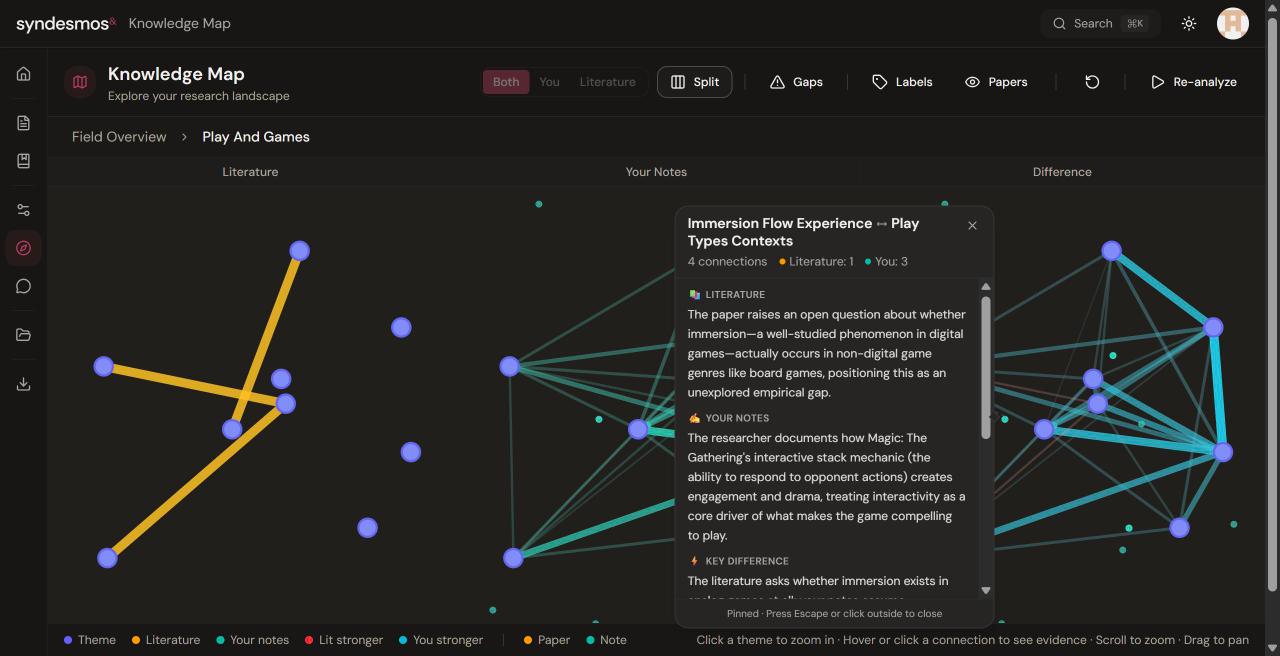Close the Immersion Flow Experience popup

coord(972,225)
